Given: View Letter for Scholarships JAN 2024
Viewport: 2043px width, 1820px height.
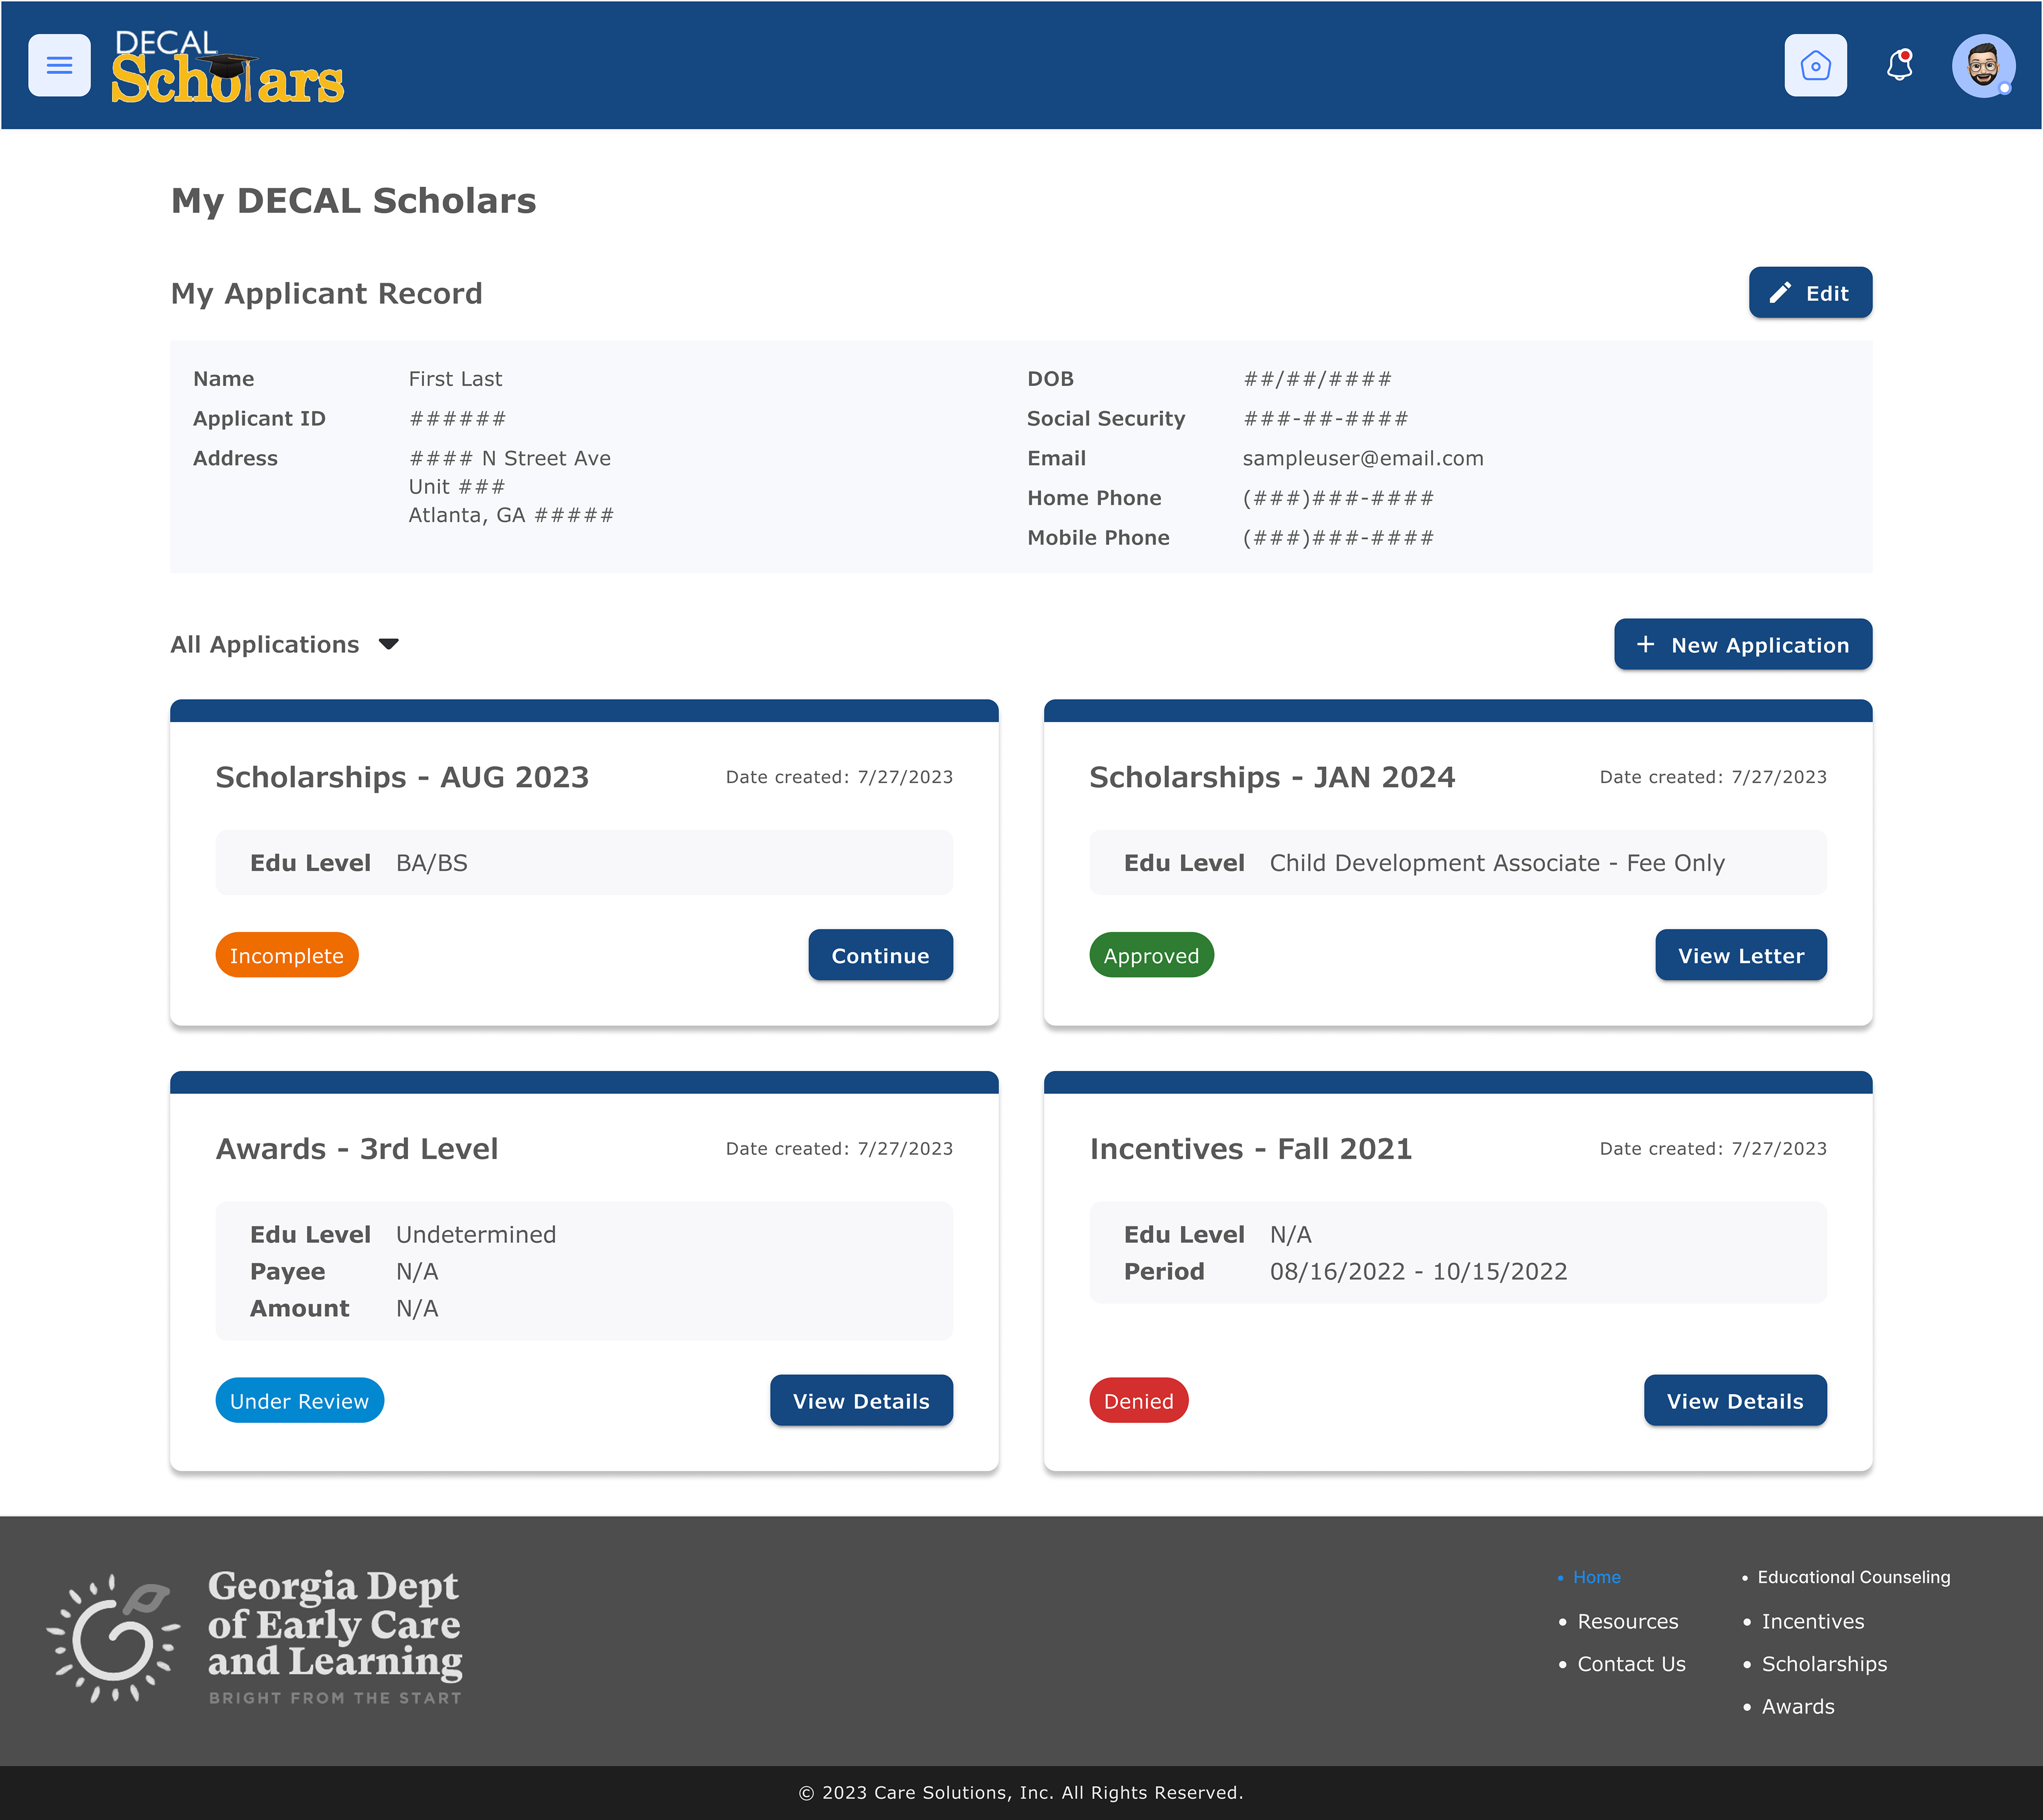Looking at the screenshot, I should click(1741, 956).
